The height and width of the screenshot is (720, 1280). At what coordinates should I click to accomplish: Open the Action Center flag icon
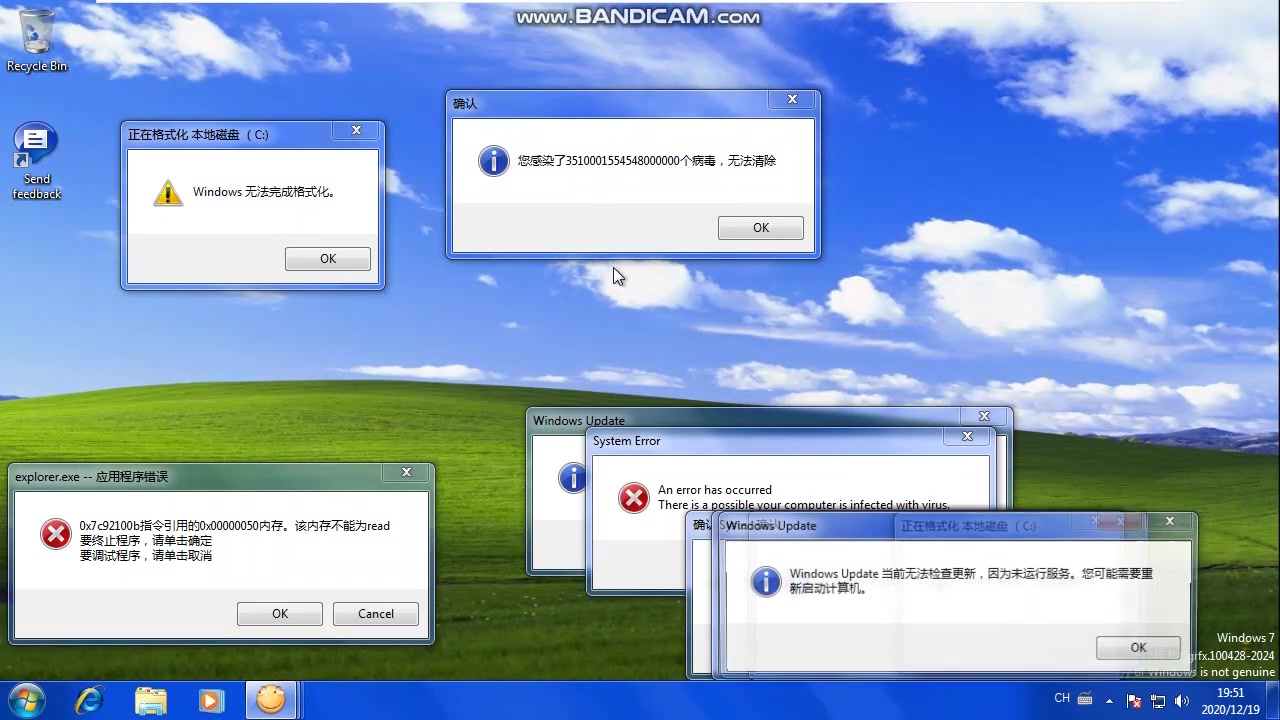(x=1134, y=701)
